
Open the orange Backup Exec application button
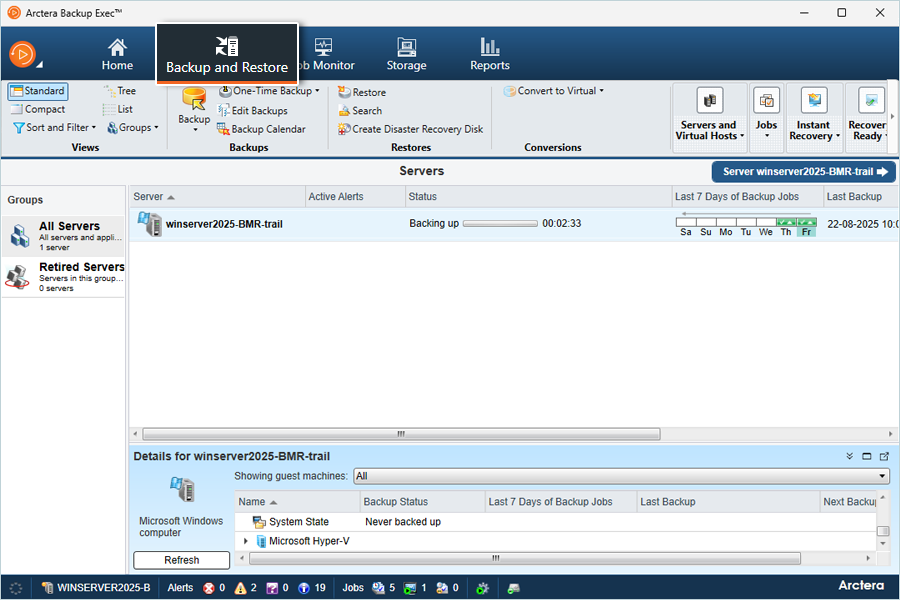[x=22, y=55]
